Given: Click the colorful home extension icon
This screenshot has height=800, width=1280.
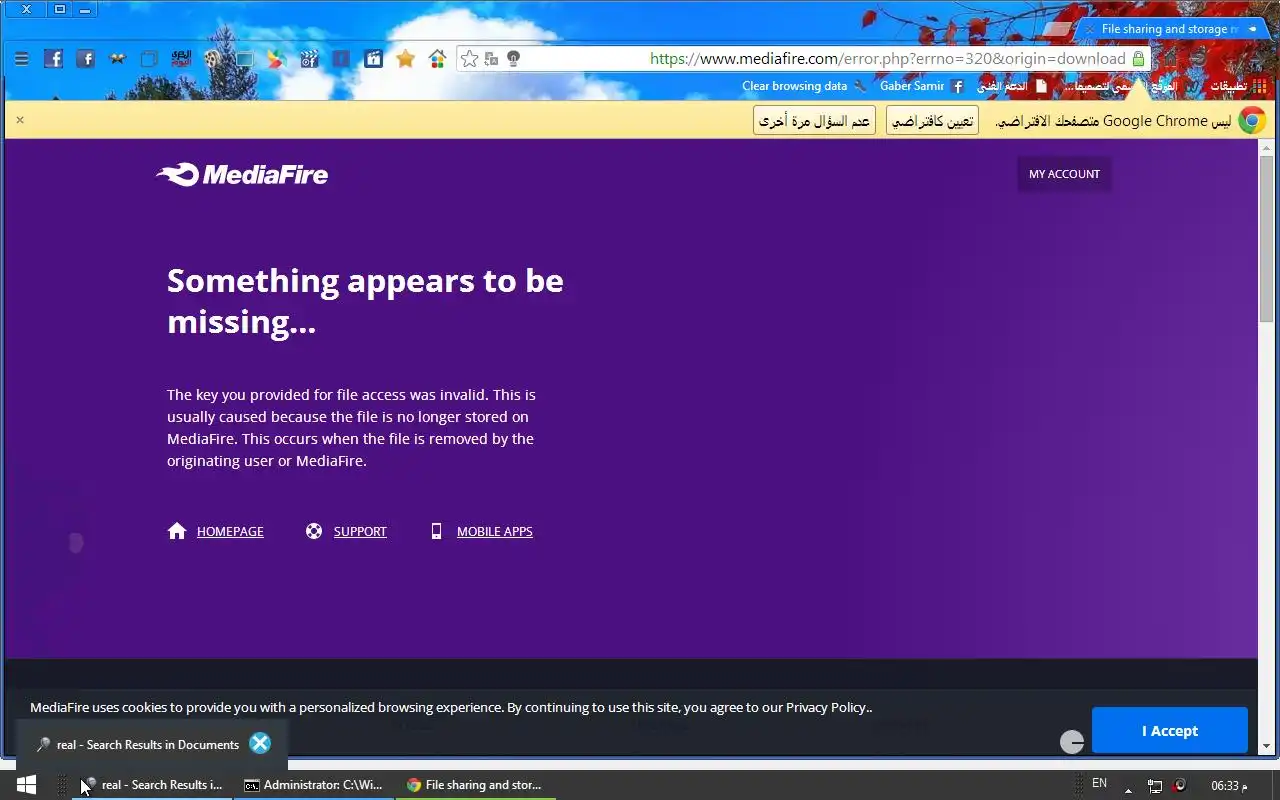Looking at the screenshot, I should point(437,59).
